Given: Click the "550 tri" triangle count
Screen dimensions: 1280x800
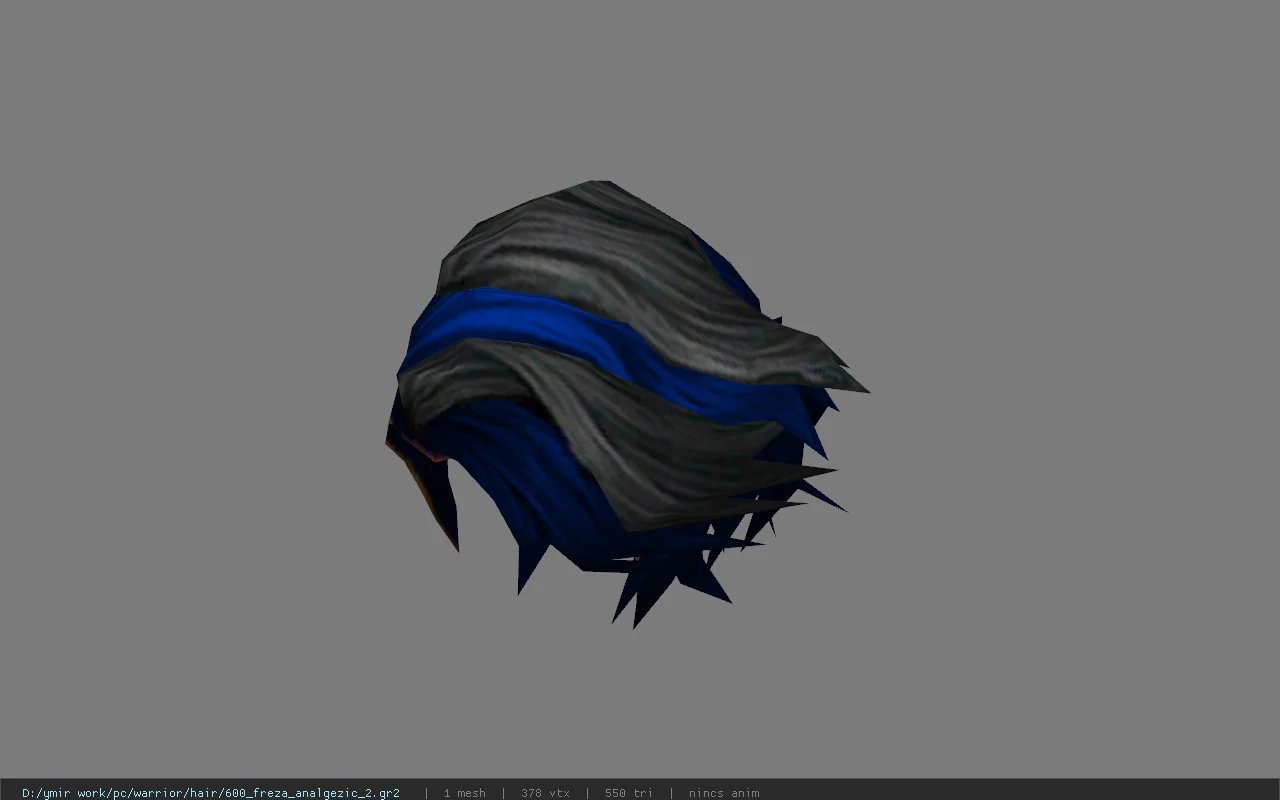Looking at the screenshot, I should click(x=629, y=793).
